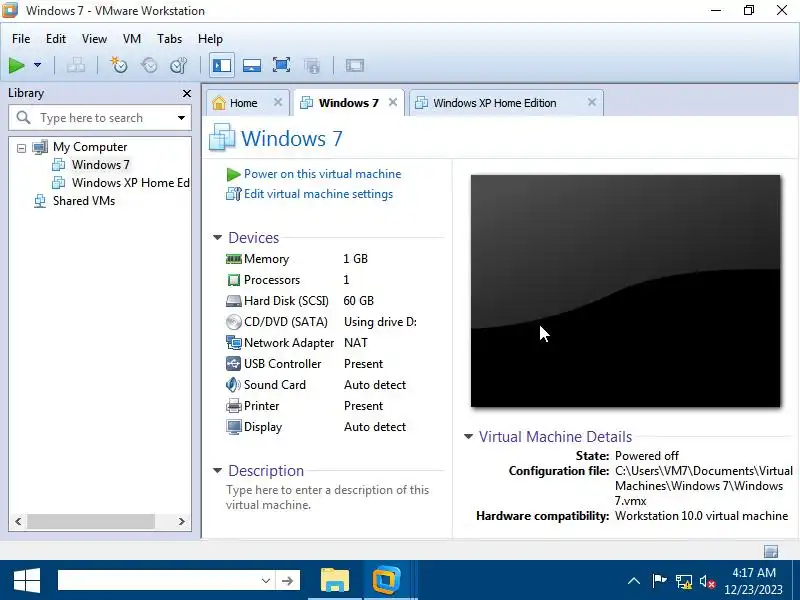The image size is (800, 600).
Task: Click the Unity mode toolbar icon
Action: [x=312, y=65]
